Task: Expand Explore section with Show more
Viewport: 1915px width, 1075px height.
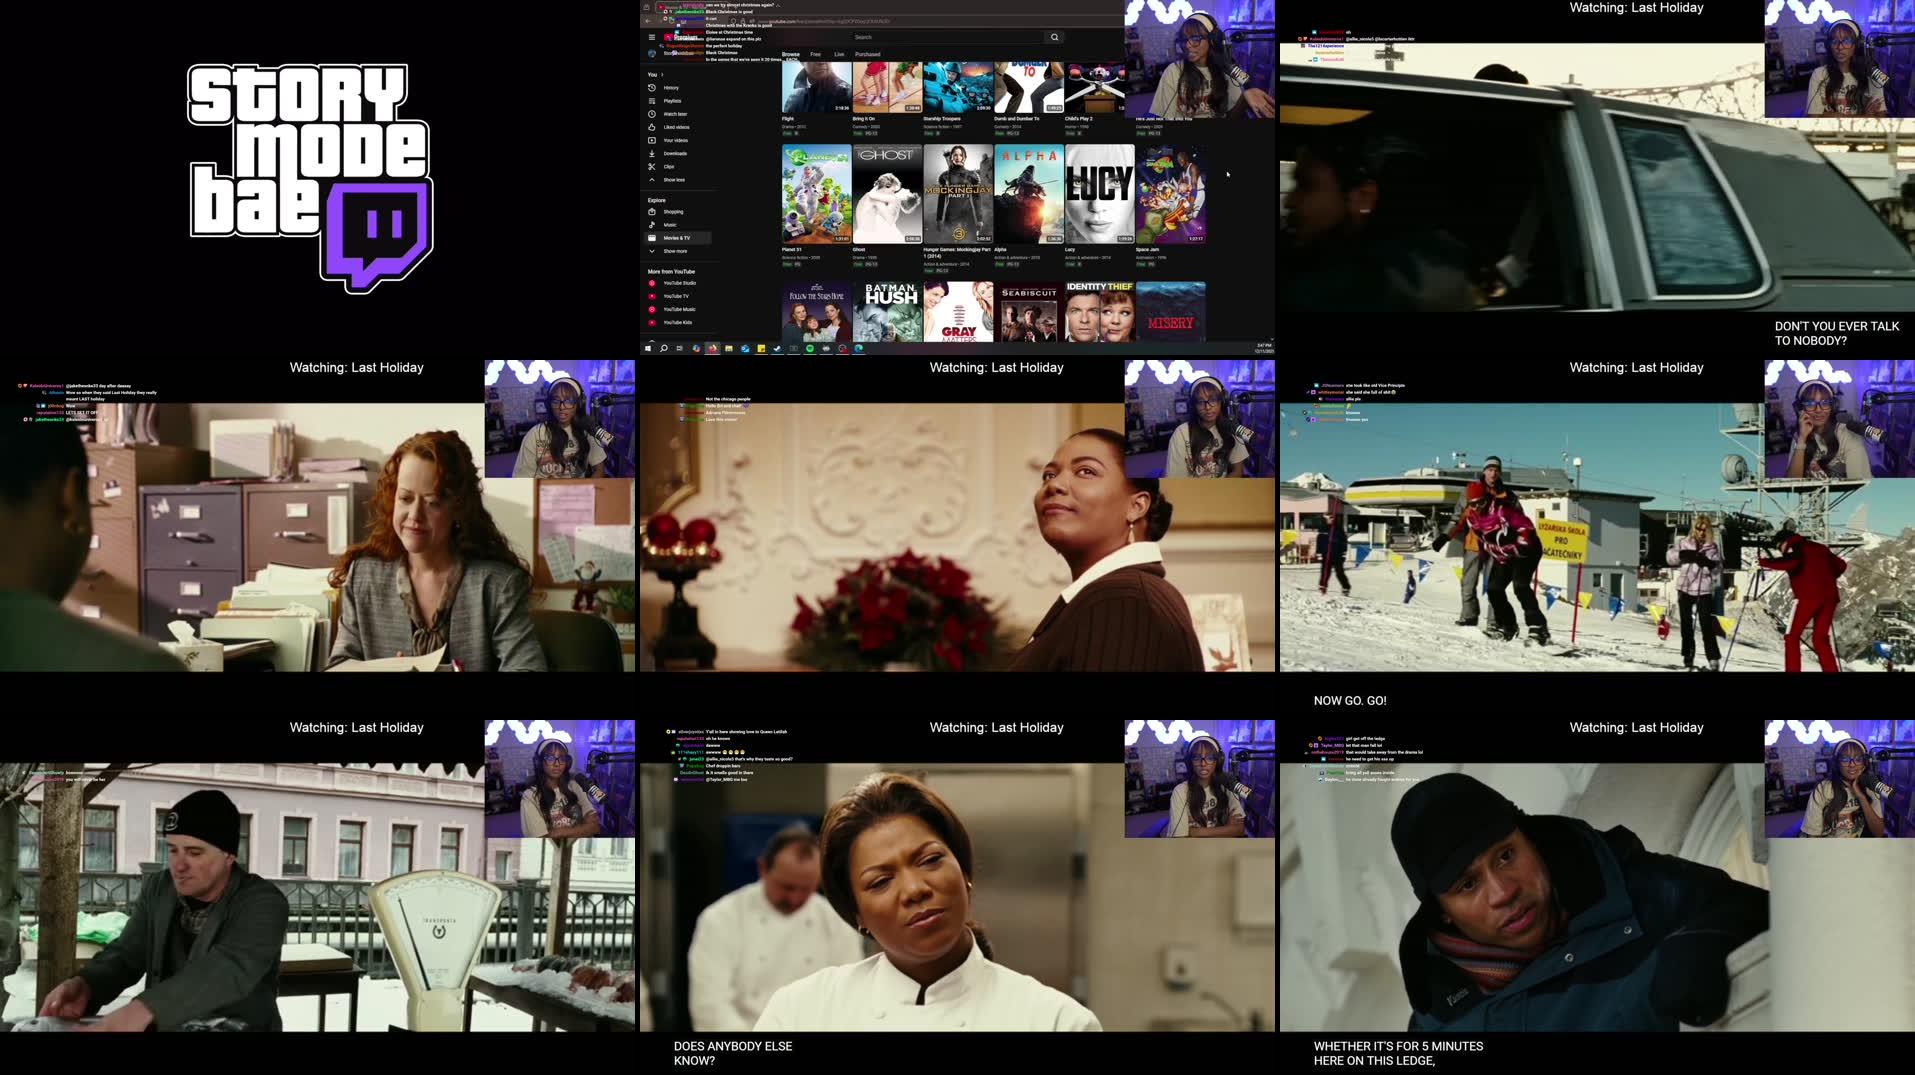Action: (x=674, y=251)
